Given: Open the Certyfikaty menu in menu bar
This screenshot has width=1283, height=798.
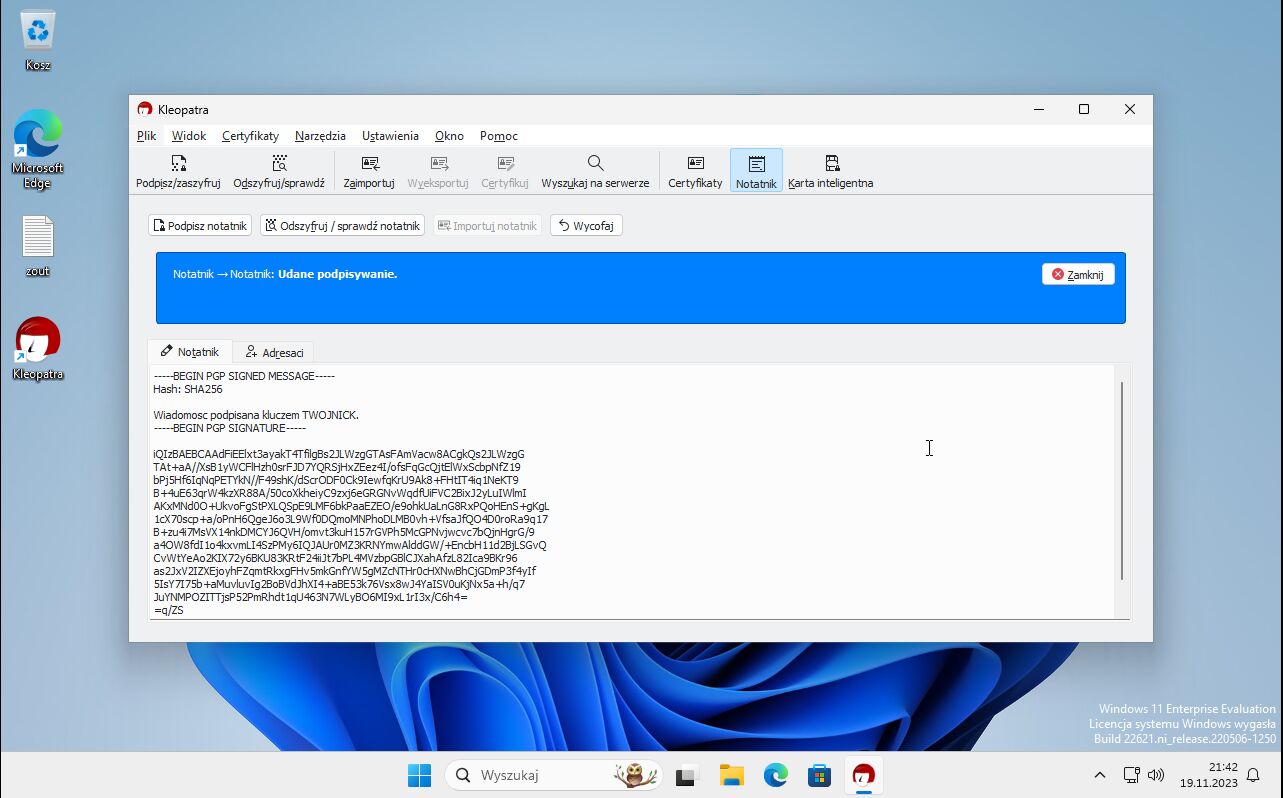Looking at the screenshot, I should pyautogui.click(x=250, y=136).
